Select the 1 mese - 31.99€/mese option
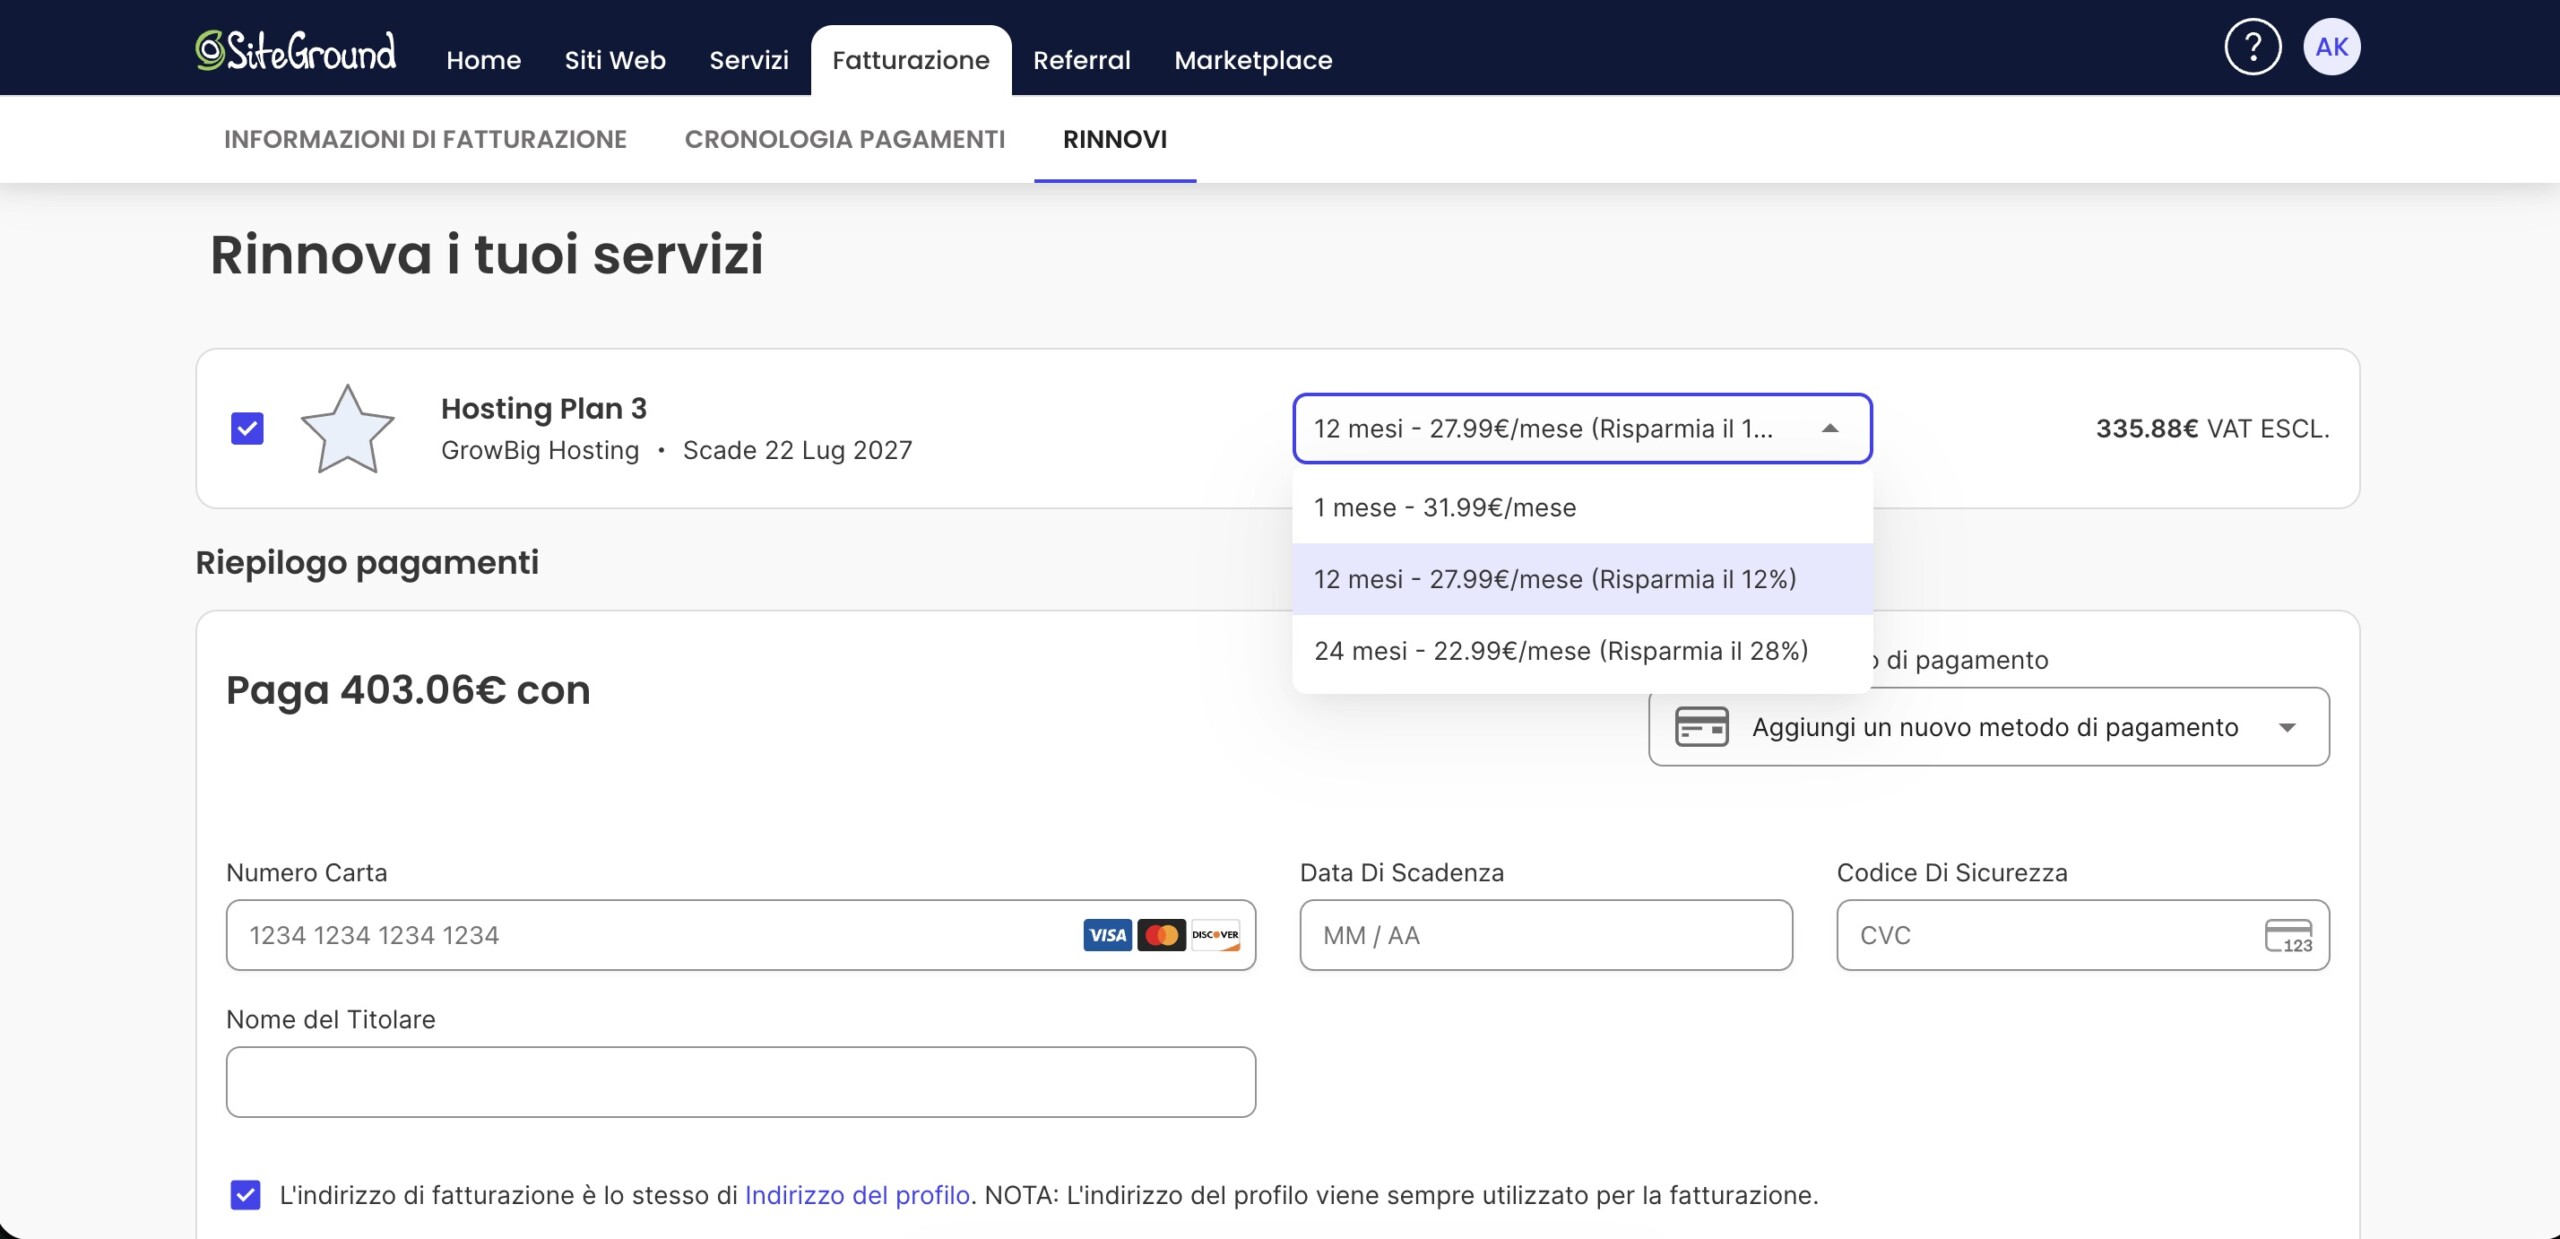2560x1239 pixels. [x=1582, y=508]
